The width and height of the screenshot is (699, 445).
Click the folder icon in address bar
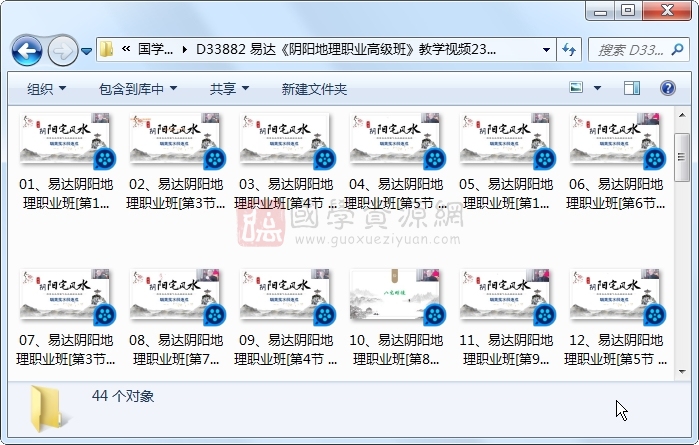pyautogui.click(x=106, y=49)
